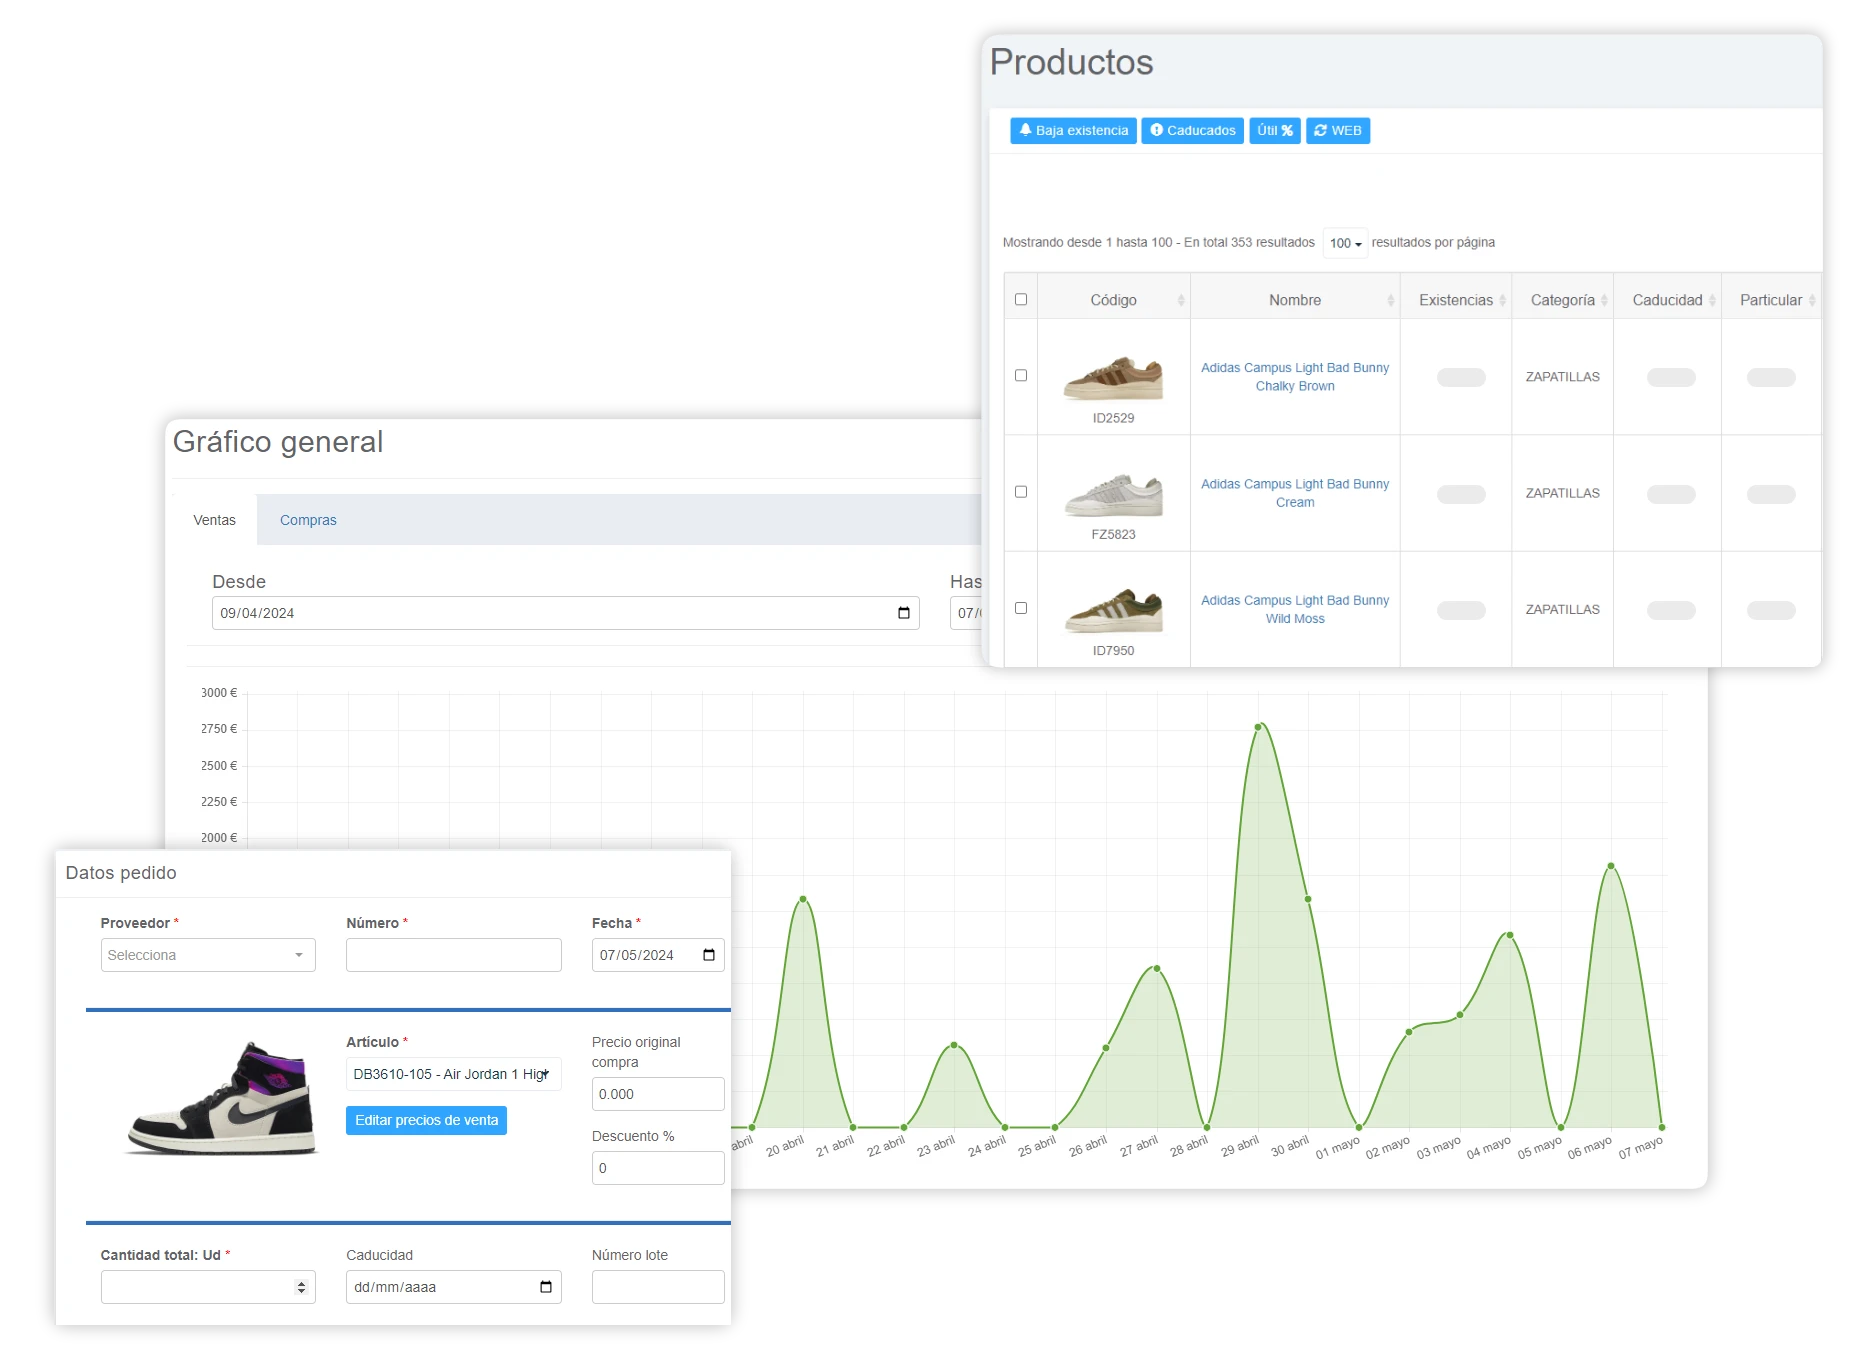Click the ZAPATILLAS category in ID7950 row
The width and height of the screenshot is (1851, 1359).
pyautogui.click(x=1562, y=609)
